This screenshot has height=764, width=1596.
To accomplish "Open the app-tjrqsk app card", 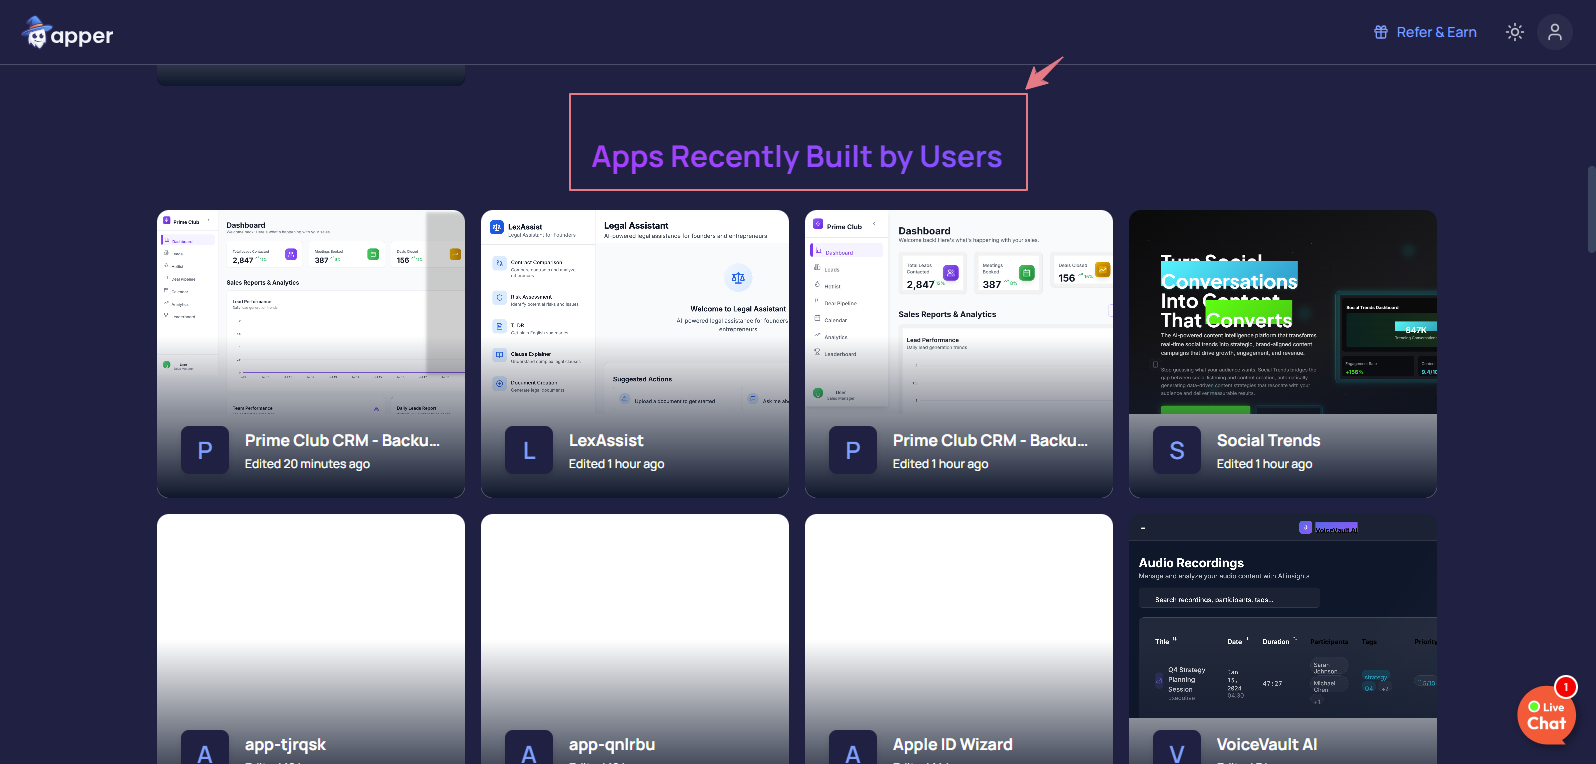I will [x=310, y=620].
